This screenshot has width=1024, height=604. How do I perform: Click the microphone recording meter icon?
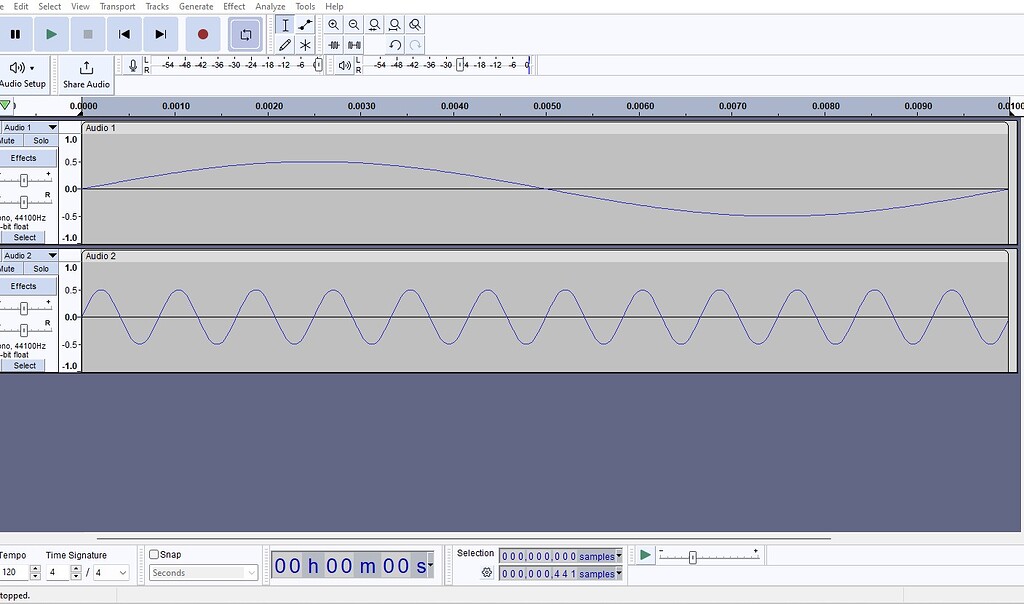131,65
